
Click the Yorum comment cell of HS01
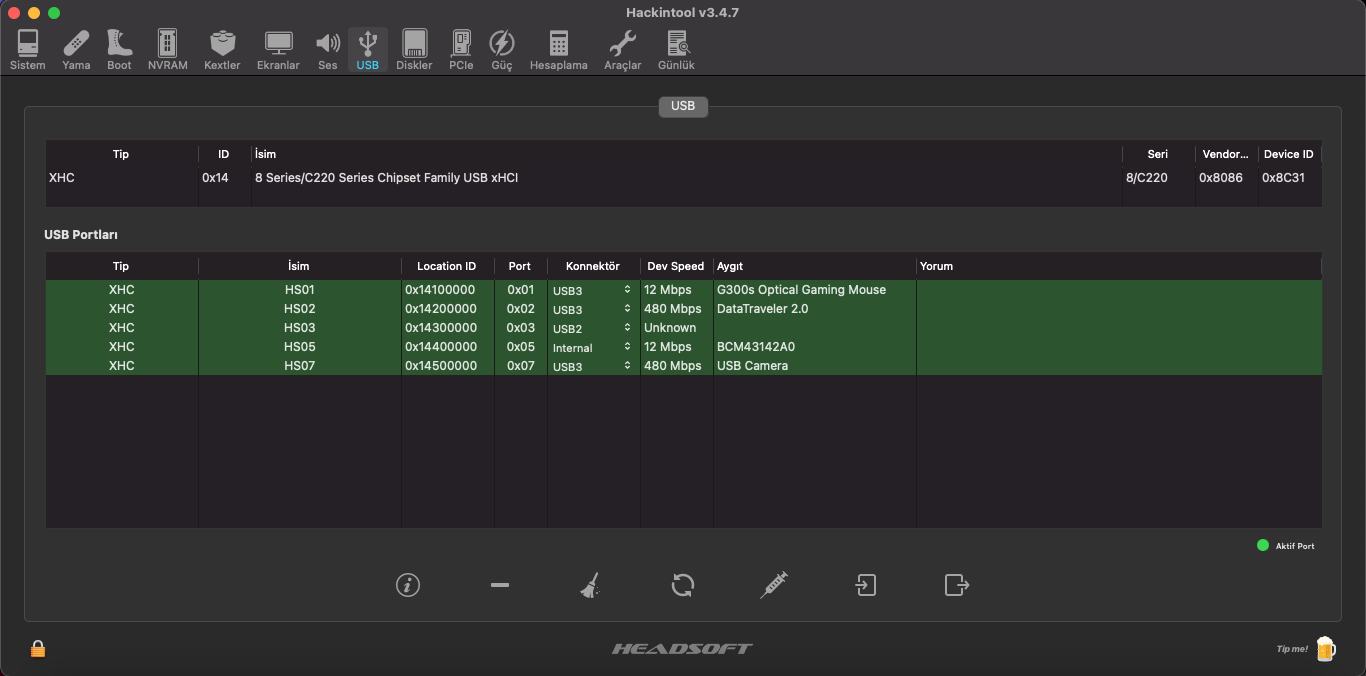click(x=1118, y=290)
